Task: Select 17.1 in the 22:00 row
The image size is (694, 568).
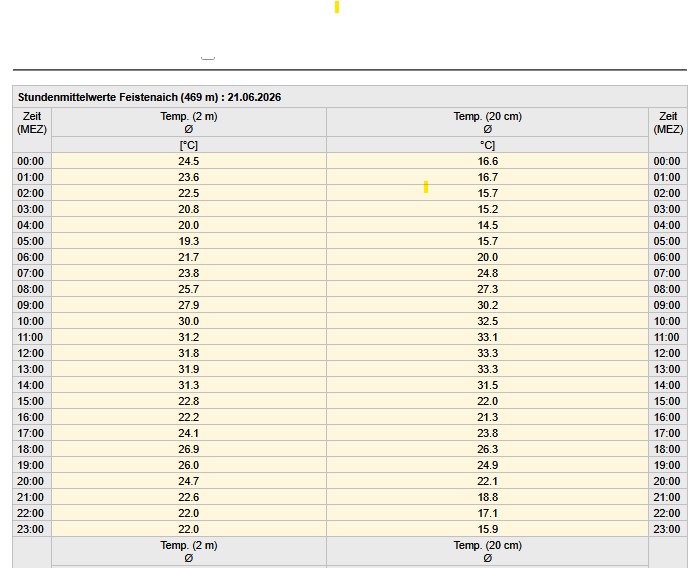Action: [487, 513]
